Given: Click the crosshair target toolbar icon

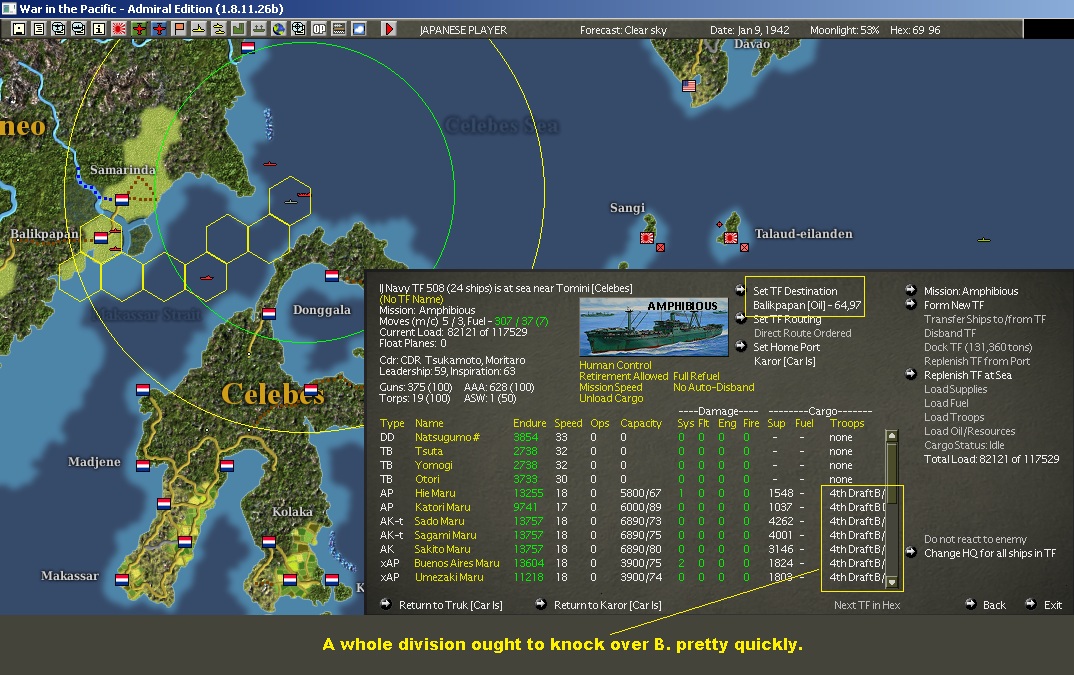Looking at the screenshot, I should [x=299, y=29].
